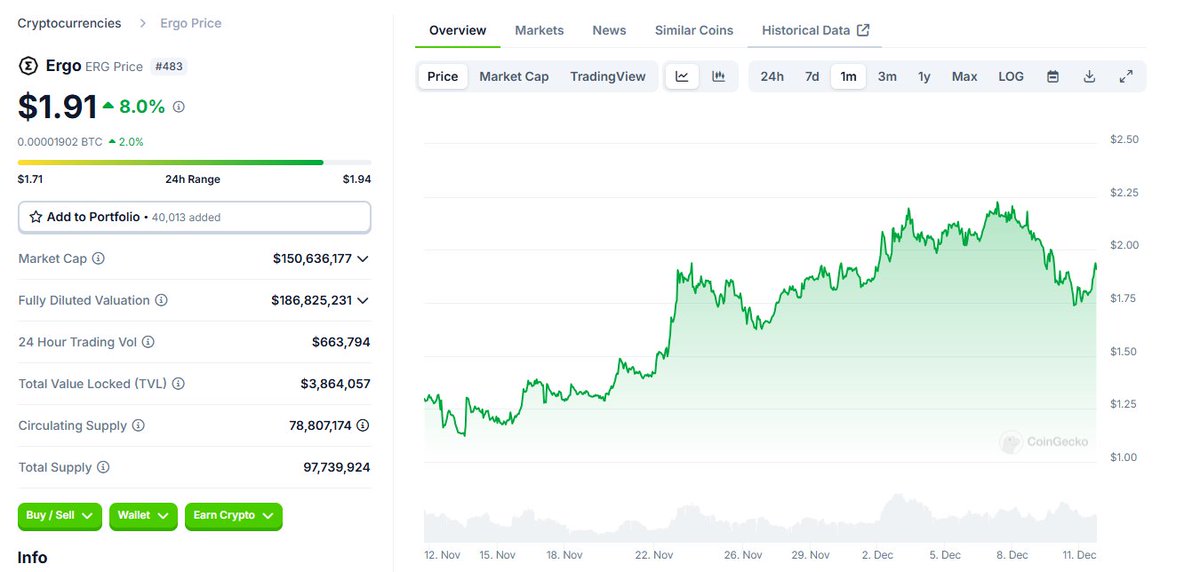
Task: Click Add to Portfolio button
Action: tap(194, 217)
